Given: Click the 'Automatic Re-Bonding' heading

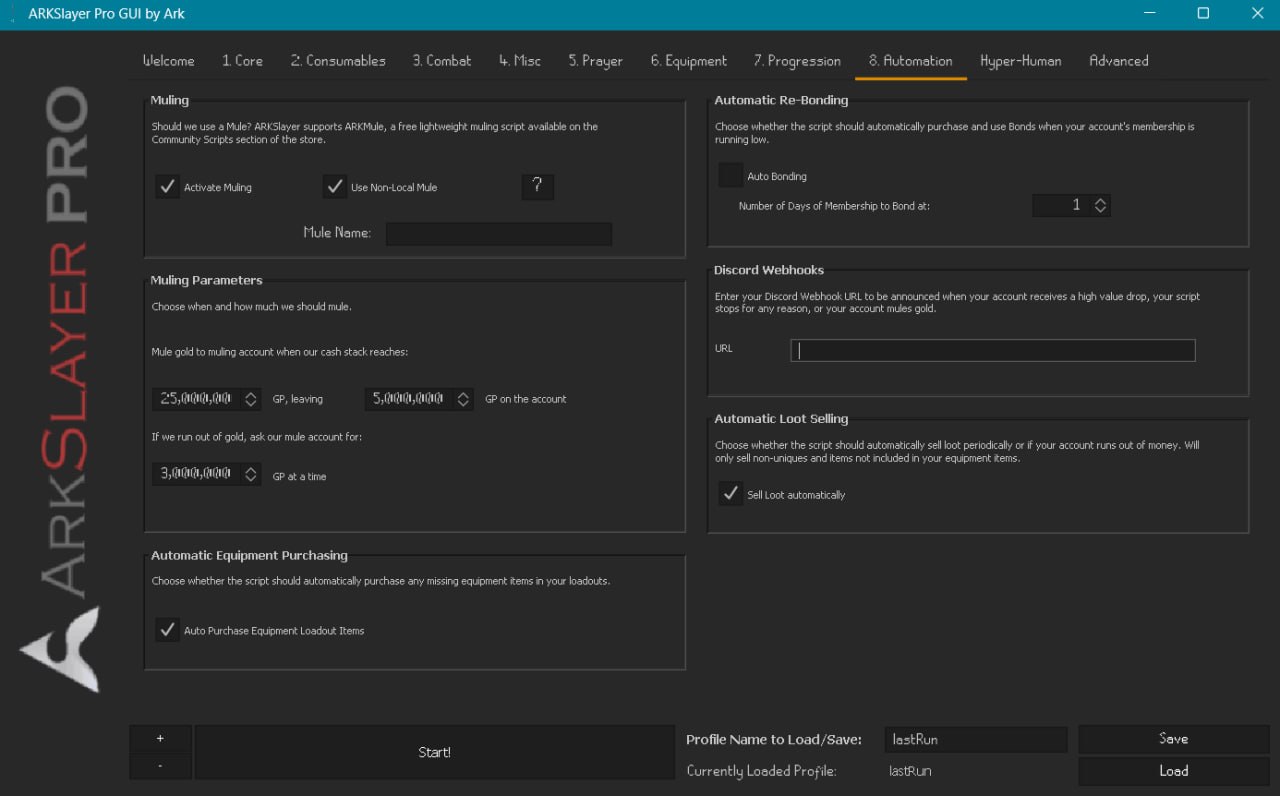Looking at the screenshot, I should (781, 100).
